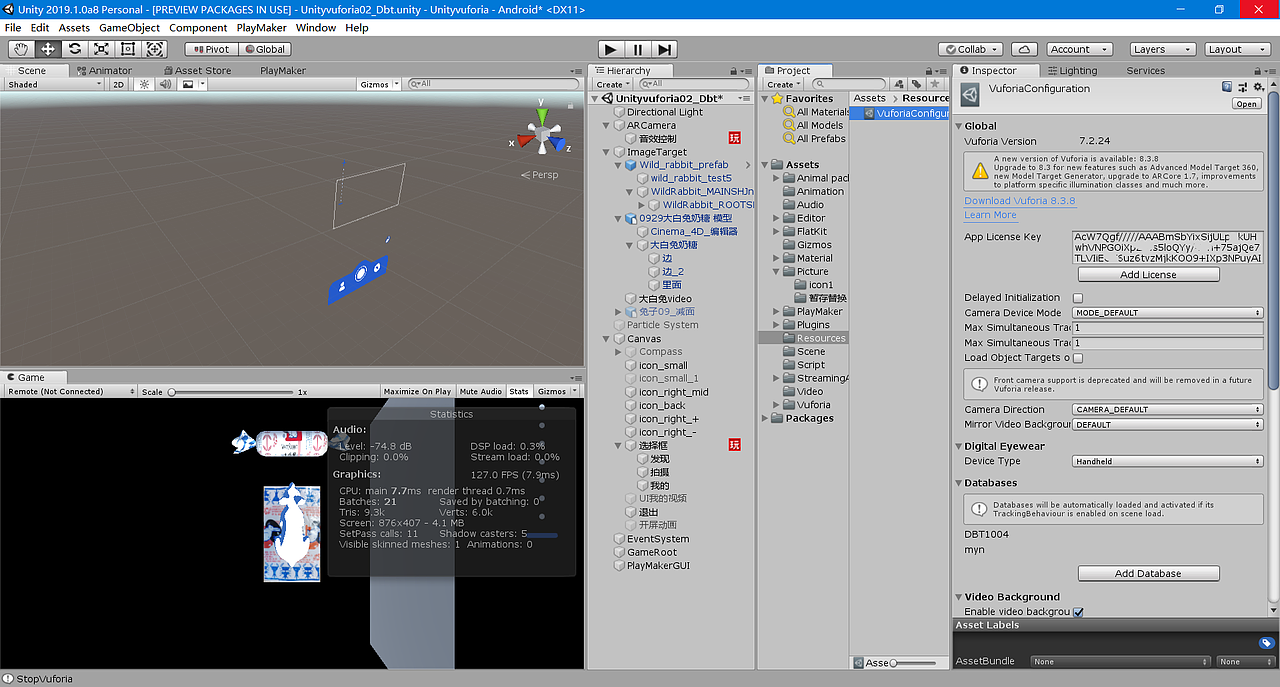Open the Window menu
1280x687 pixels.
(316, 28)
